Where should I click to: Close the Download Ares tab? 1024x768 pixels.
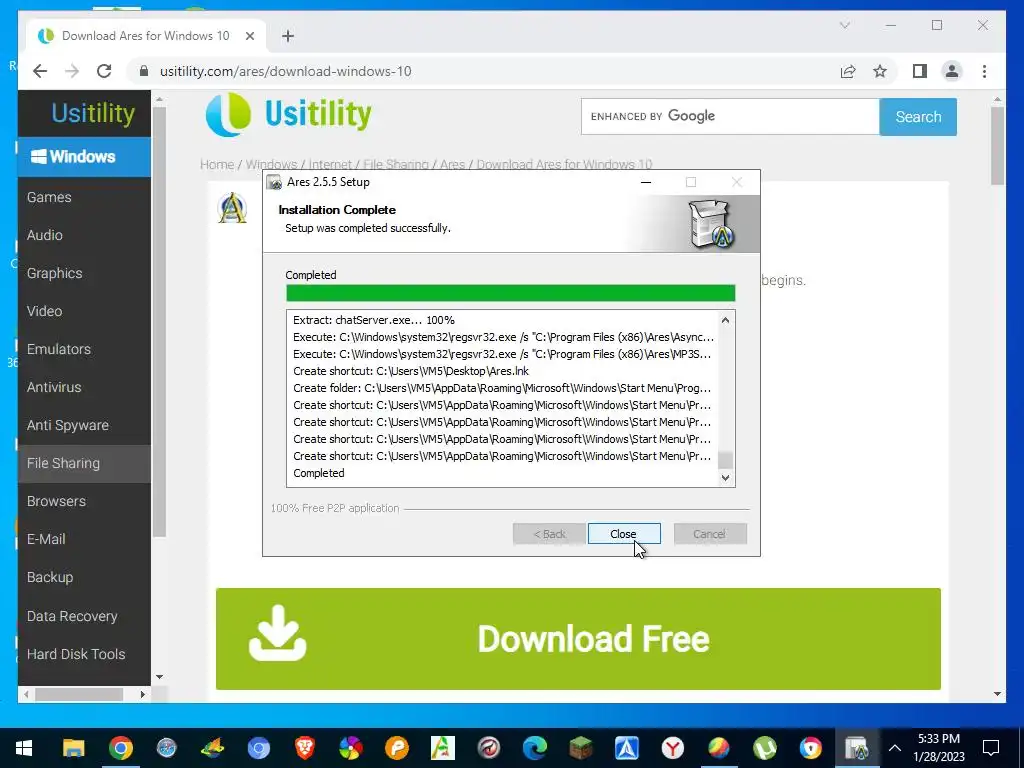point(249,36)
